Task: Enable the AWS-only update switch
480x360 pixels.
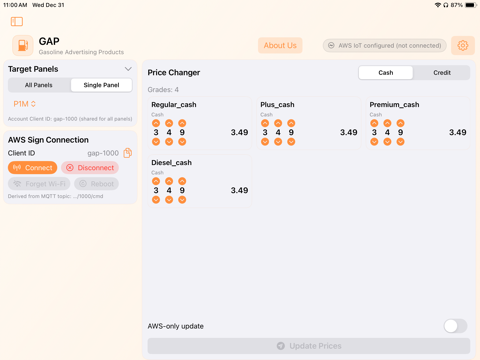Action: click(455, 326)
